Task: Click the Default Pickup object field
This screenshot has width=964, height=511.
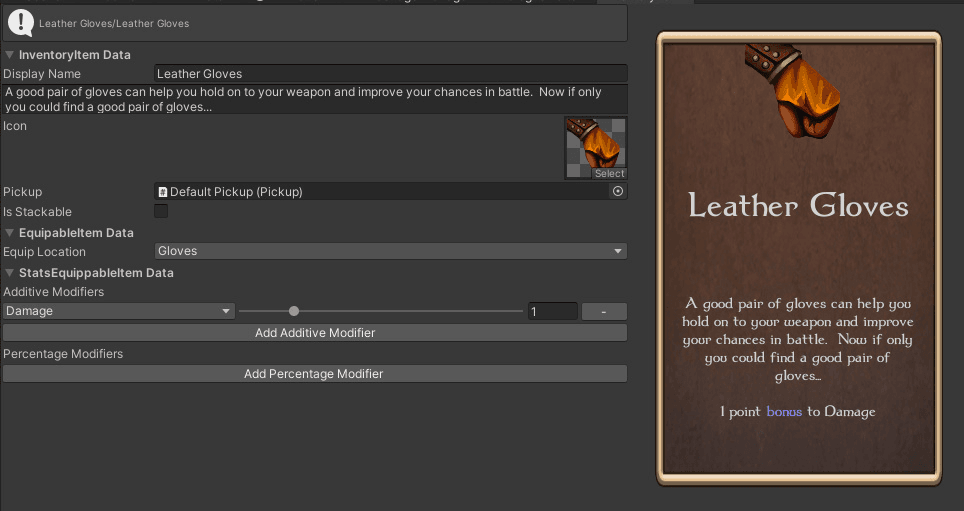Action: pos(380,191)
